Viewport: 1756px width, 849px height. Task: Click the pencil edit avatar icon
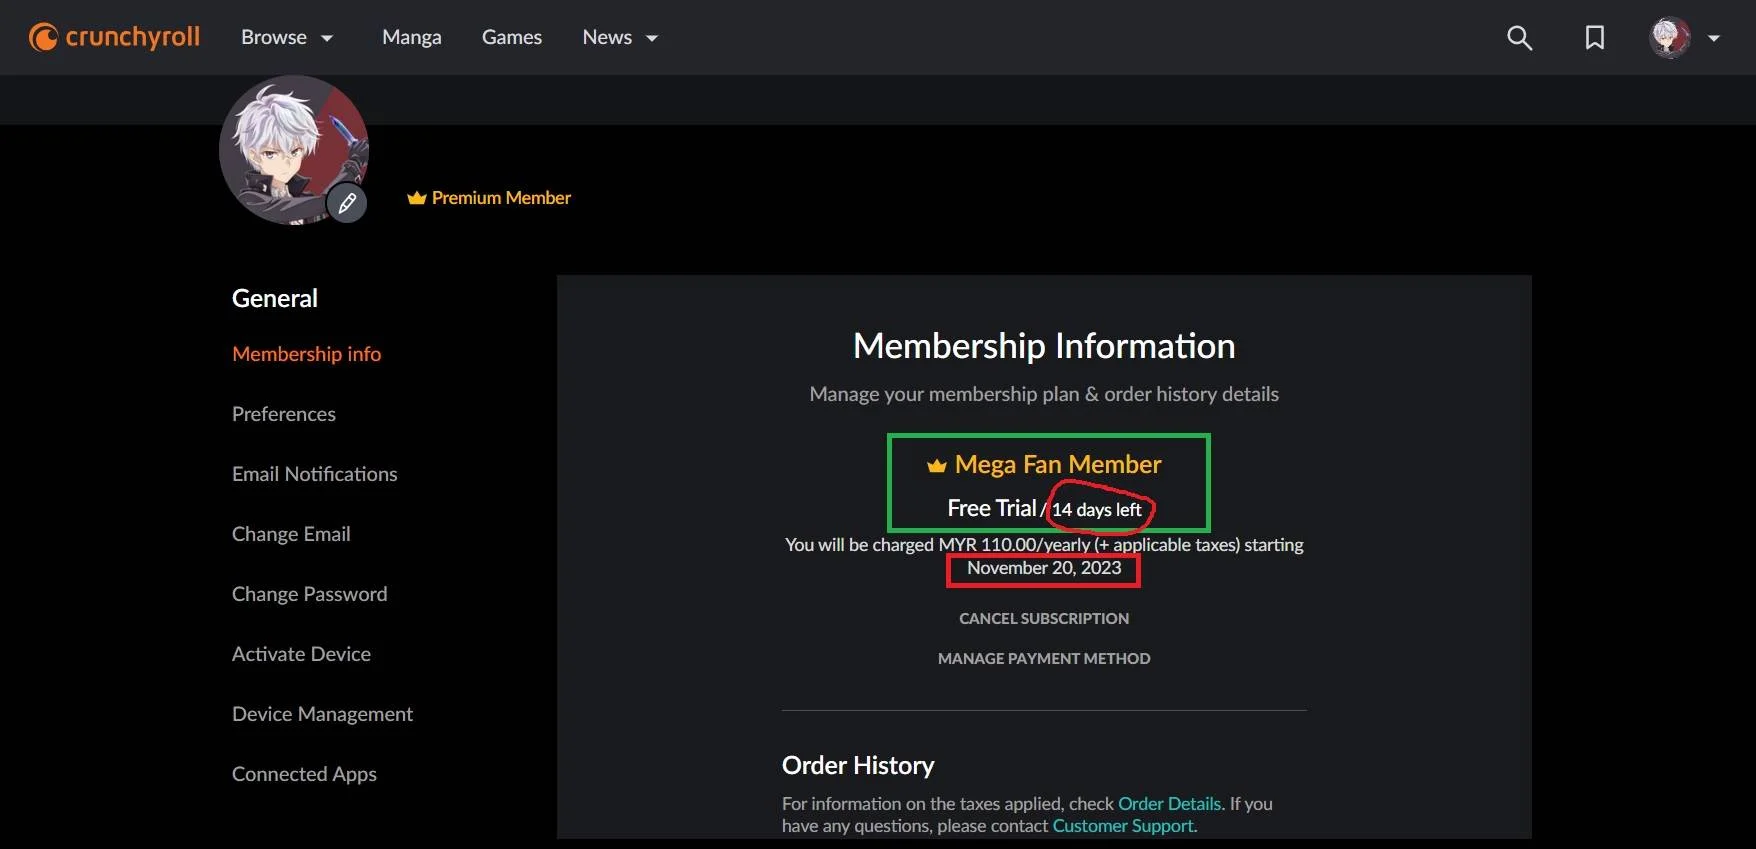347,204
